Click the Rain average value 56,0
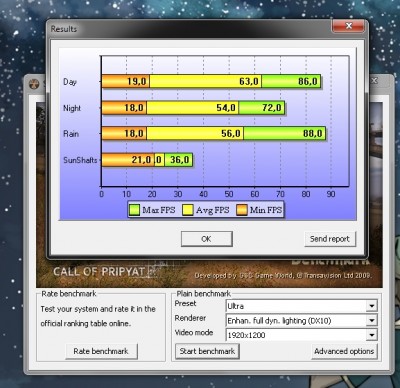Viewport: 400px width, 388px height. tap(231, 134)
